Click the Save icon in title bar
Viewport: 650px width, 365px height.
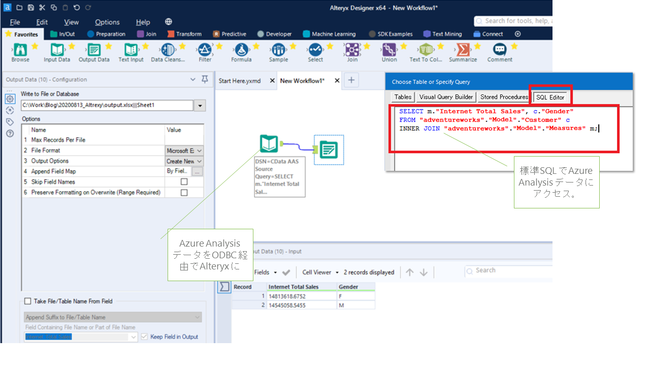[x=31, y=7]
